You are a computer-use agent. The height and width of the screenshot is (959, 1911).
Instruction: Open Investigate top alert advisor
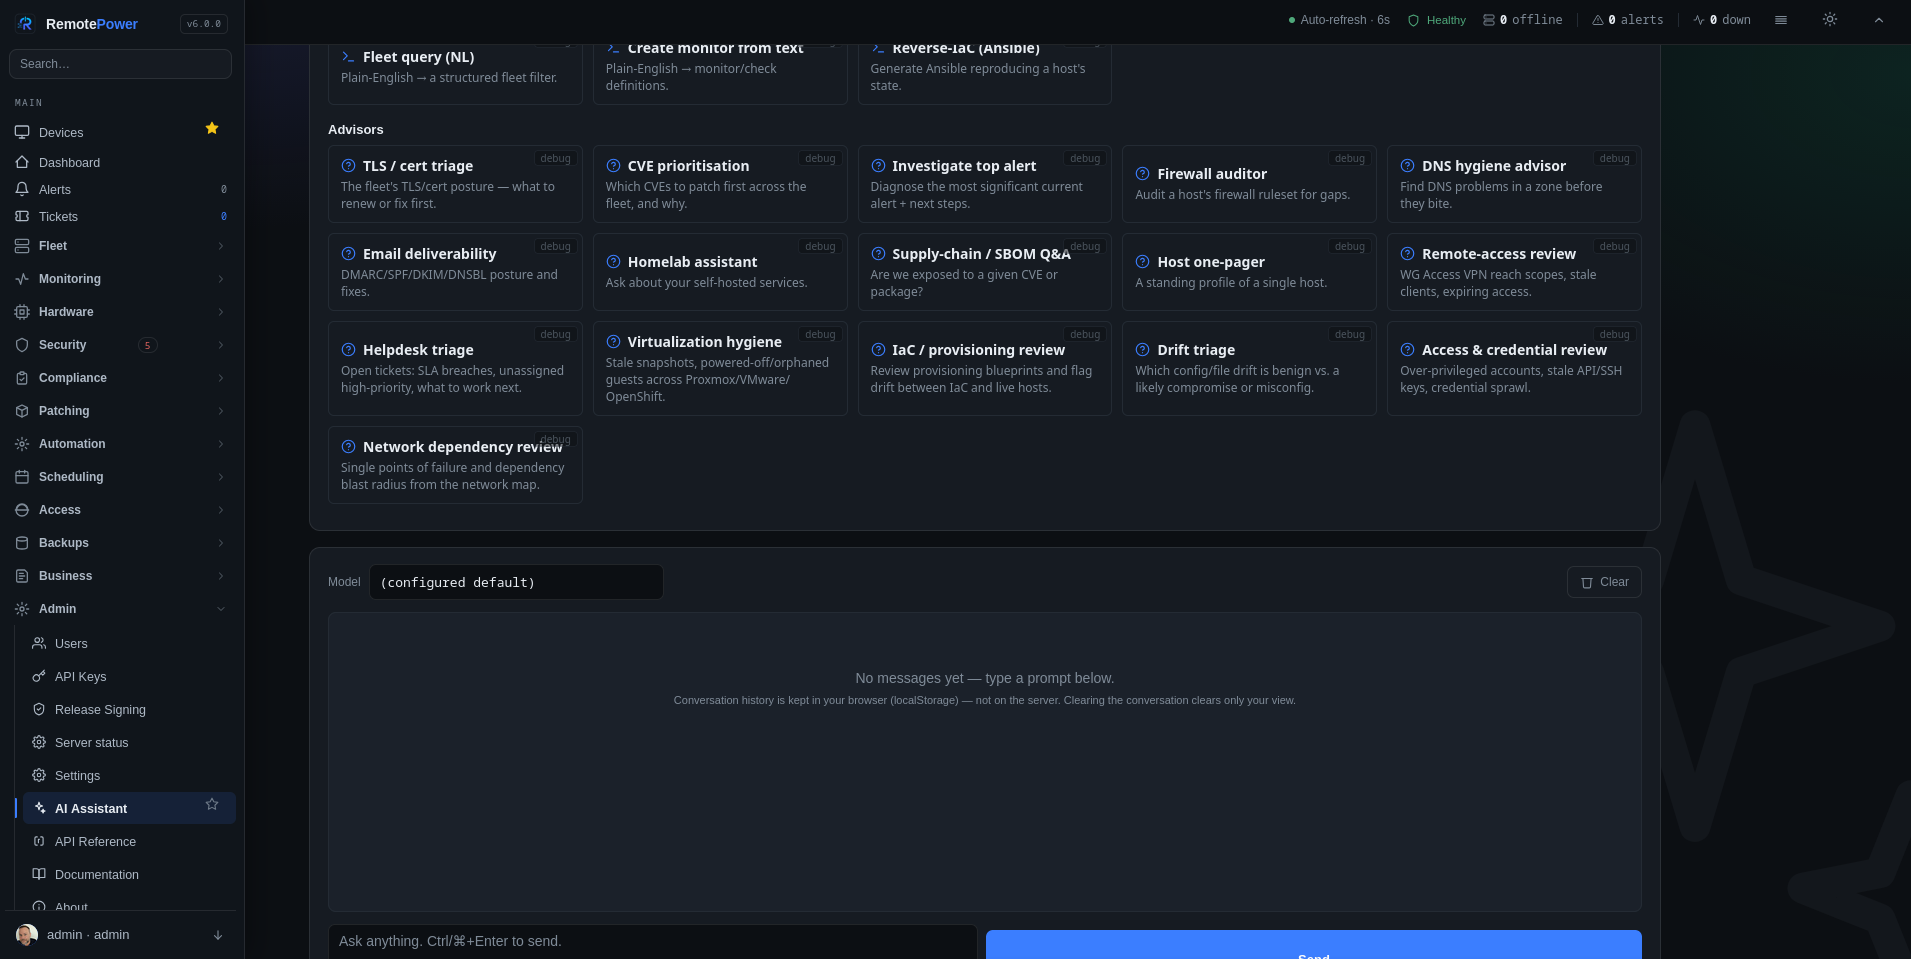[x=985, y=184]
